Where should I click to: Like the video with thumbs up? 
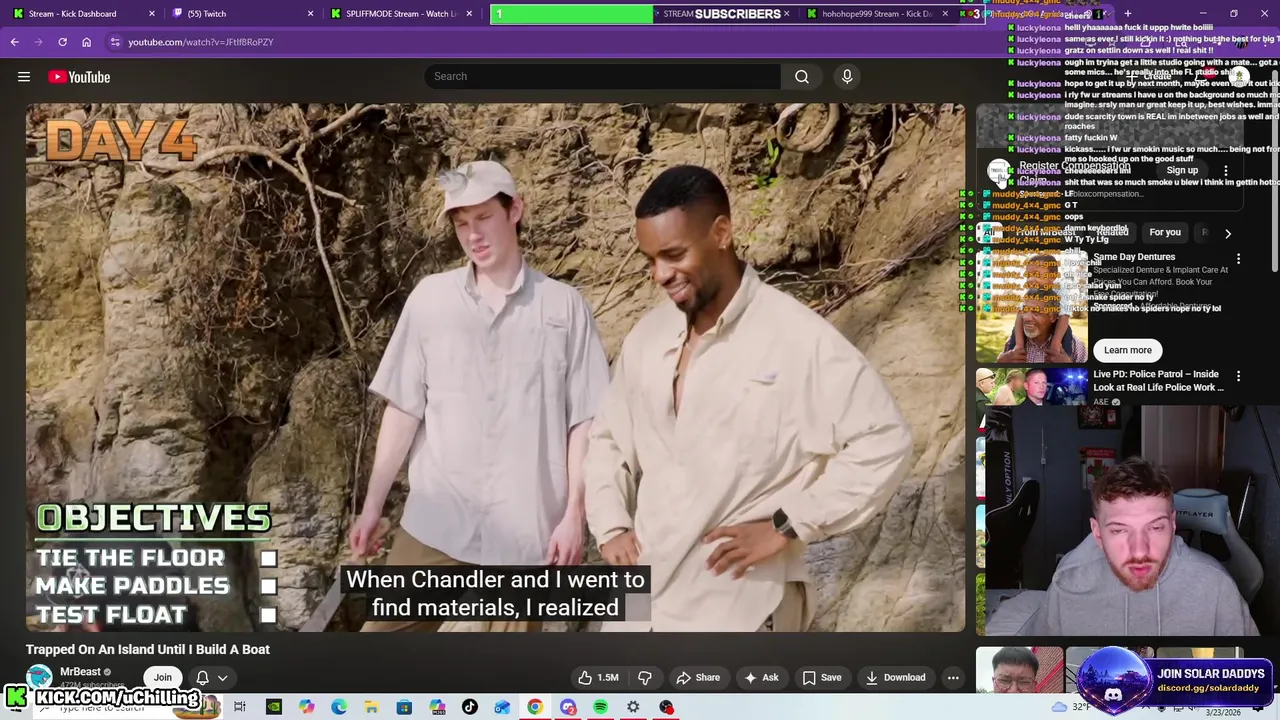[597, 677]
